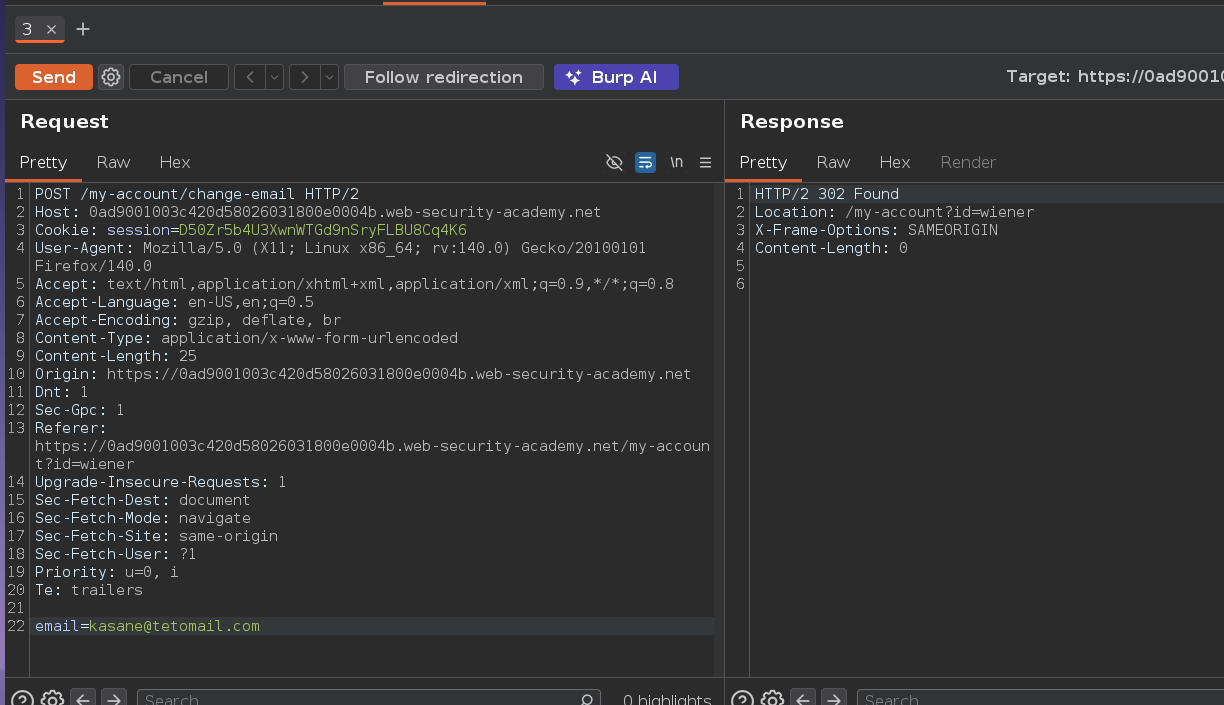Click the session cookie value
The image size is (1224, 705).
[322, 230]
